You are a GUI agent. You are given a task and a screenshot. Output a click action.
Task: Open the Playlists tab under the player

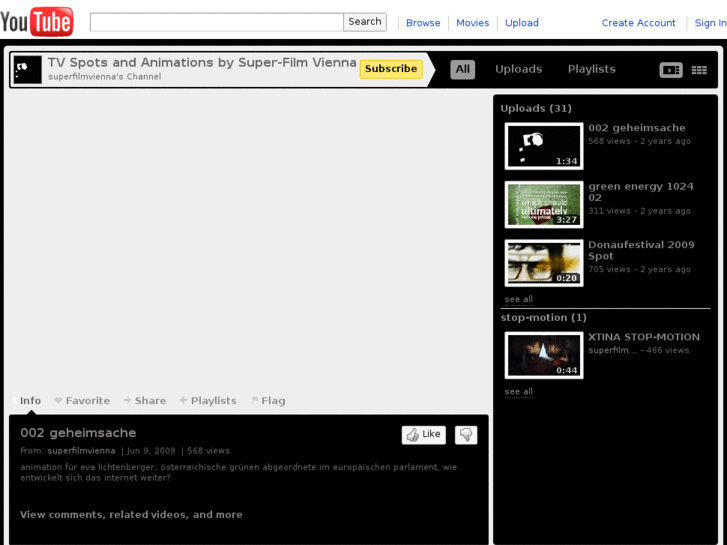(208, 400)
